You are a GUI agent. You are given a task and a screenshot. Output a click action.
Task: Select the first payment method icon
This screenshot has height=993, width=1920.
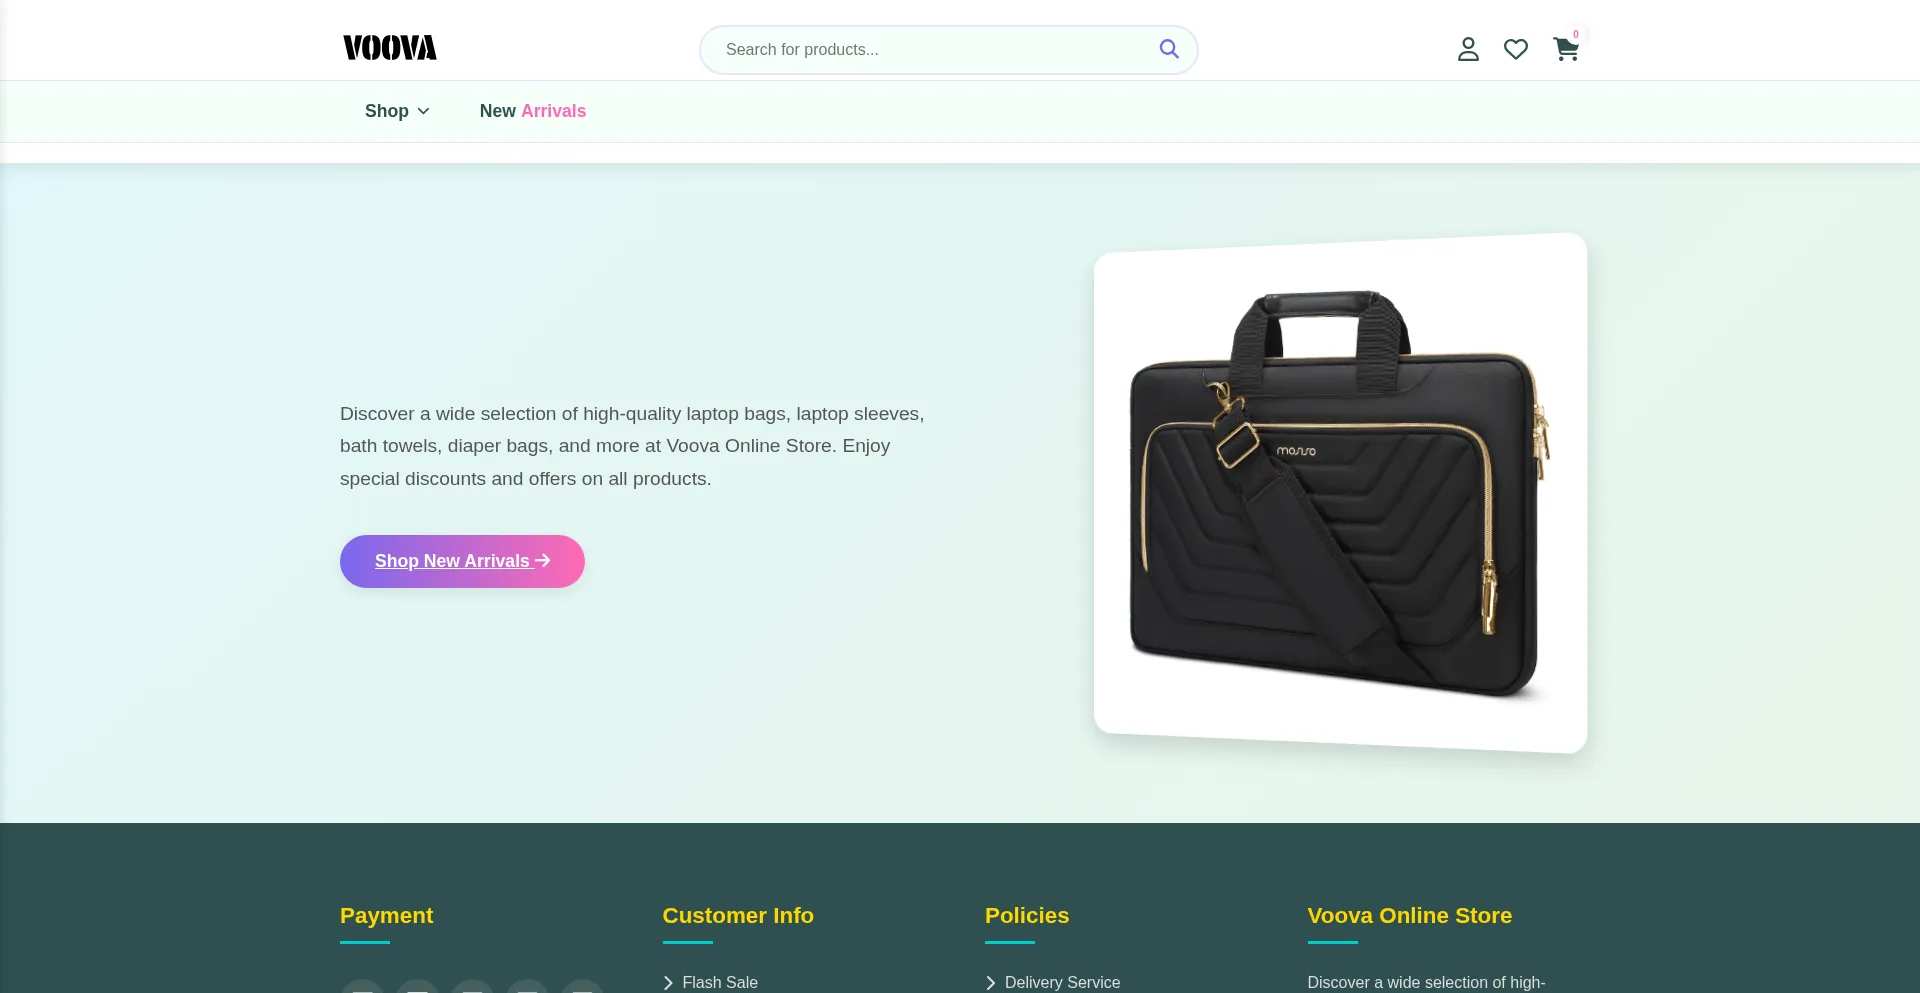point(363,987)
